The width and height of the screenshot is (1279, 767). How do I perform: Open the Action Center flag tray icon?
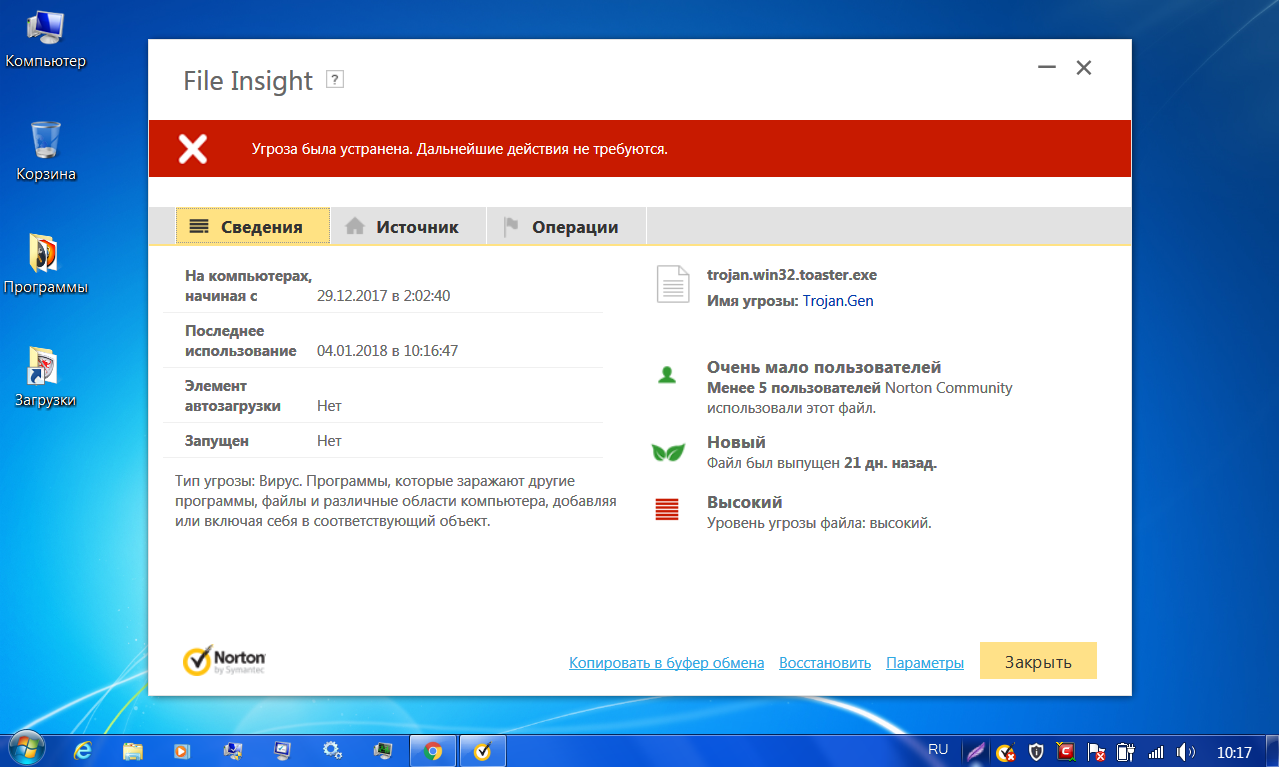[1096, 751]
